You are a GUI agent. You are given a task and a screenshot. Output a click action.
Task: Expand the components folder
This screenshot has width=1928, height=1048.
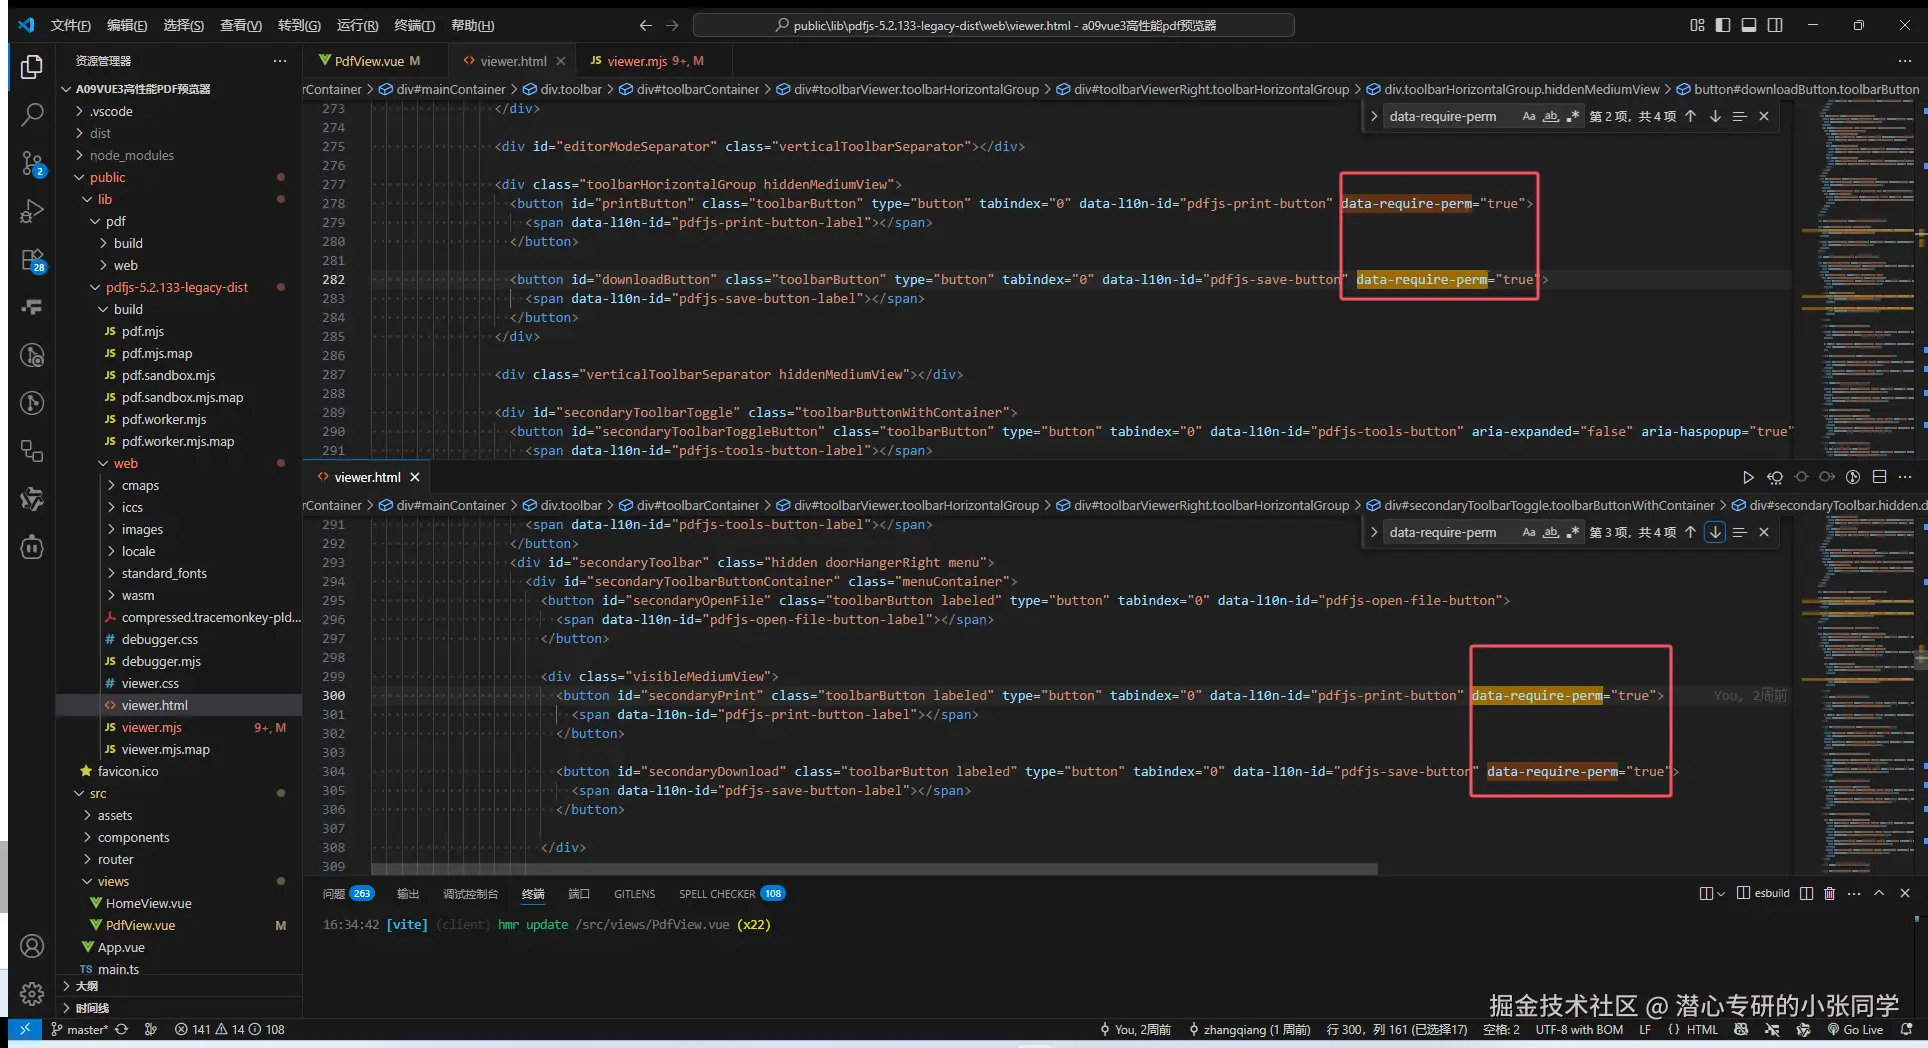(x=133, y=837)
